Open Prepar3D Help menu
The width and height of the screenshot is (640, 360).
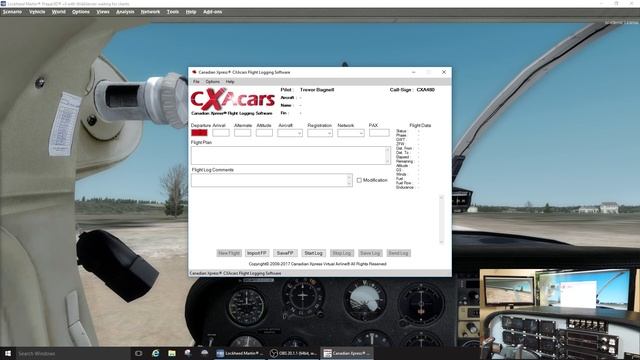[x=191, y=12]
